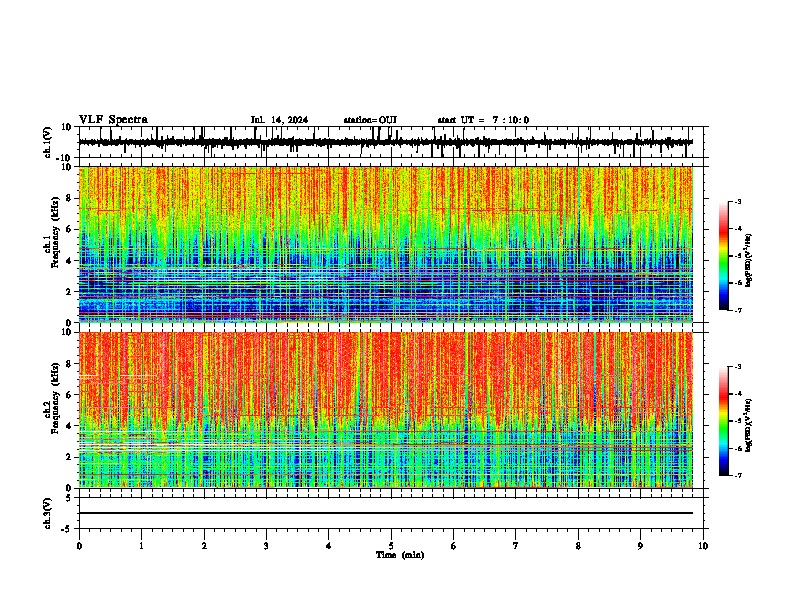Click the ch.1 "Frequency (kHz)" axis label
The height and width of the screenshot is (612, 792).
[x=55, y=232]
